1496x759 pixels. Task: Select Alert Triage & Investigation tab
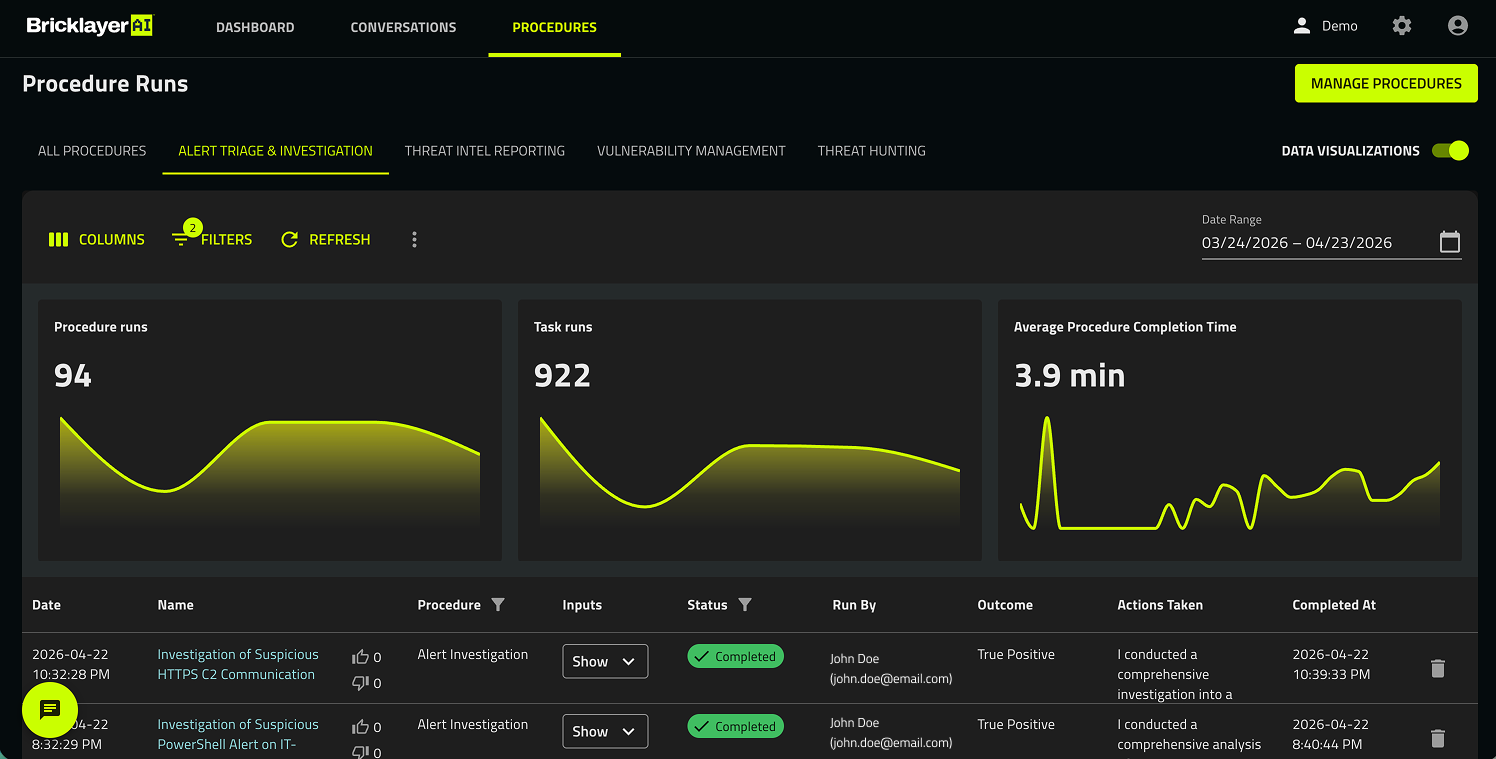click(275, 151)
